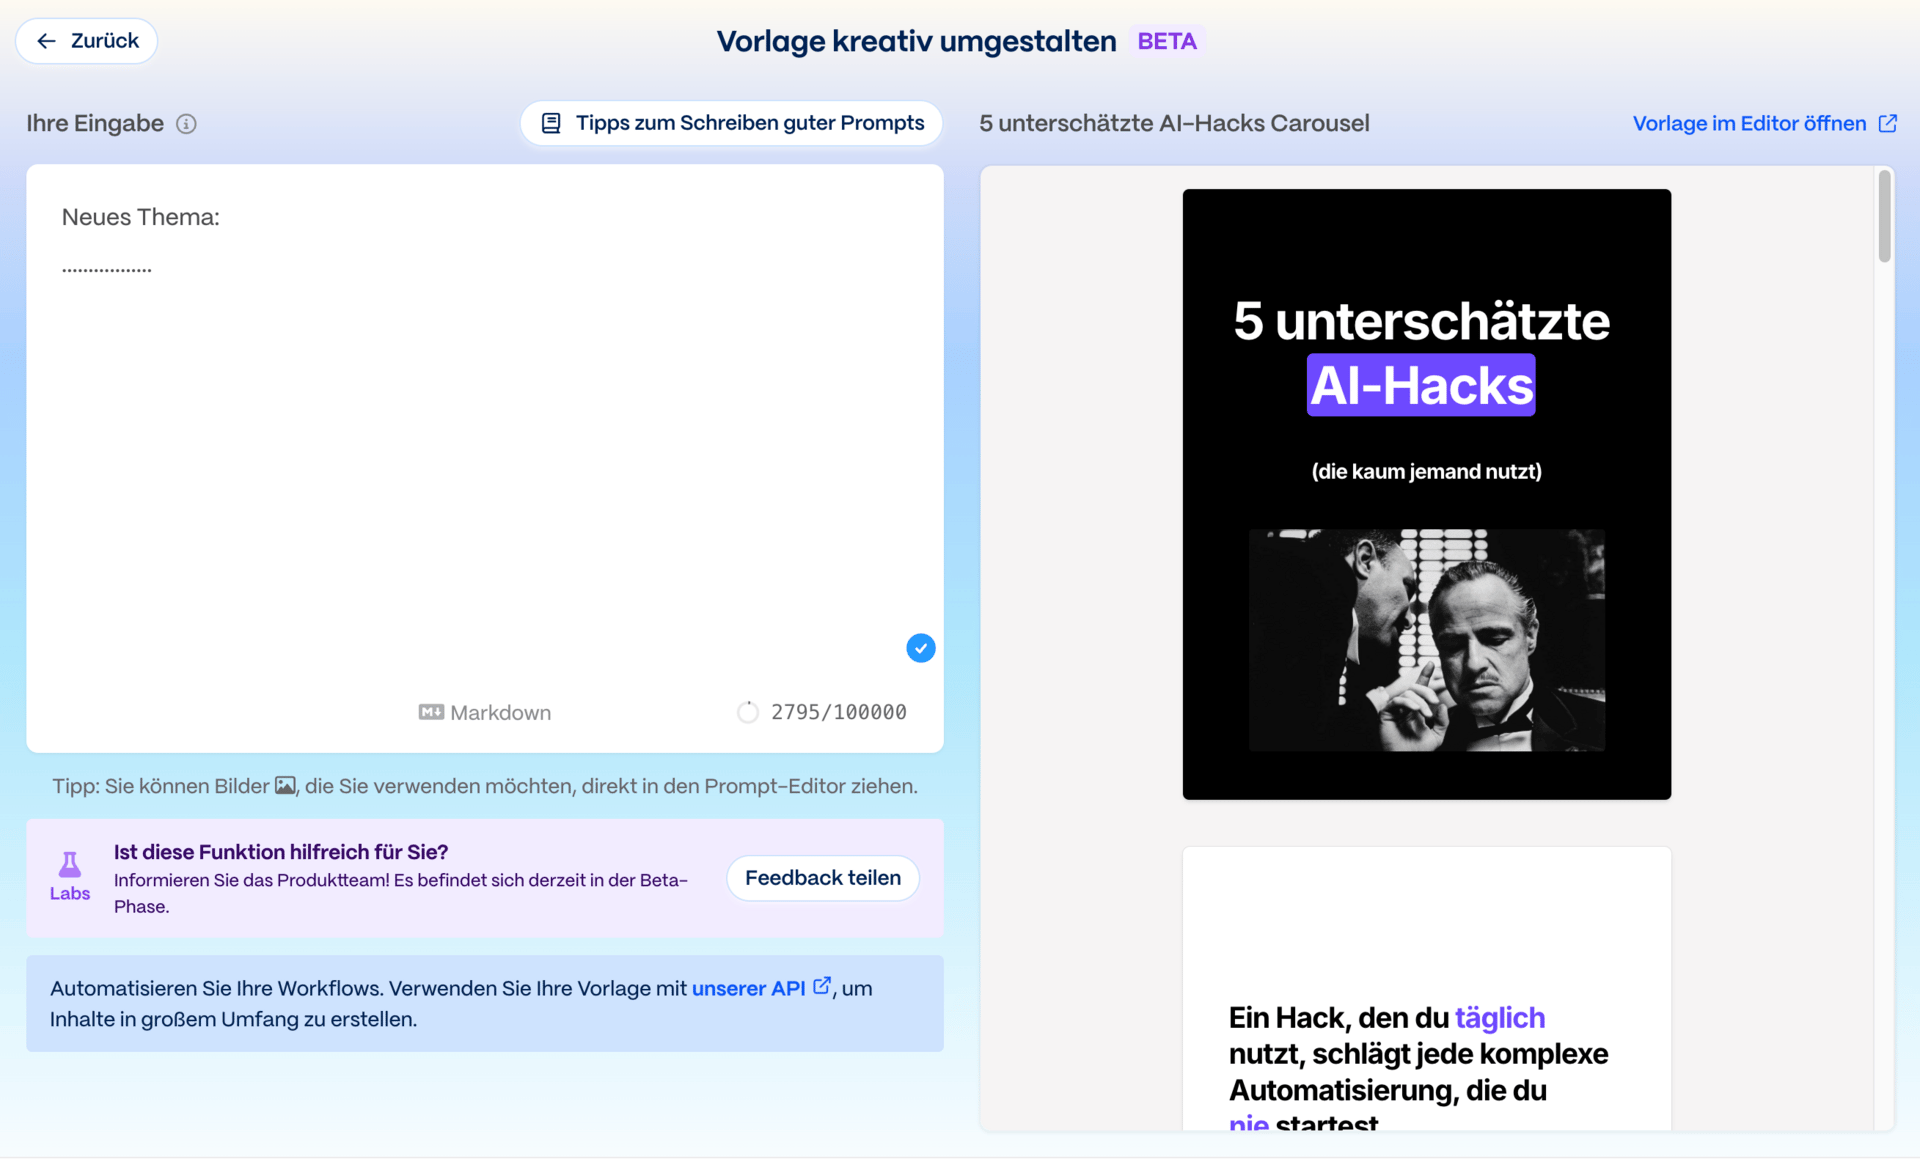Click the Labs flask icon
The width and height of the screenshot is (1920, 1170).
click(70, 864)
